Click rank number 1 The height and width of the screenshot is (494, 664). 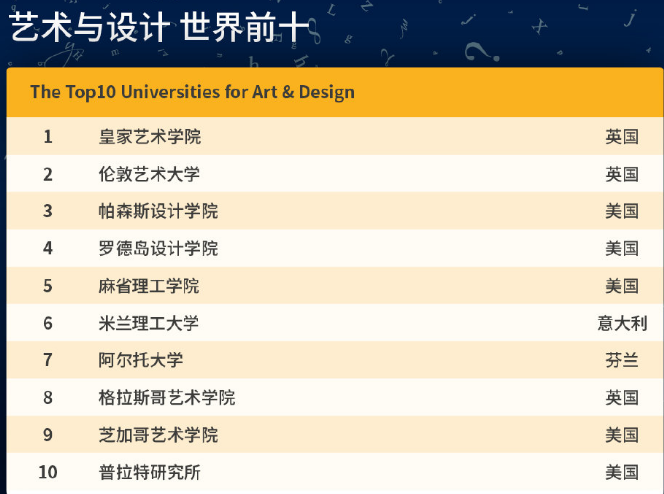48,137
